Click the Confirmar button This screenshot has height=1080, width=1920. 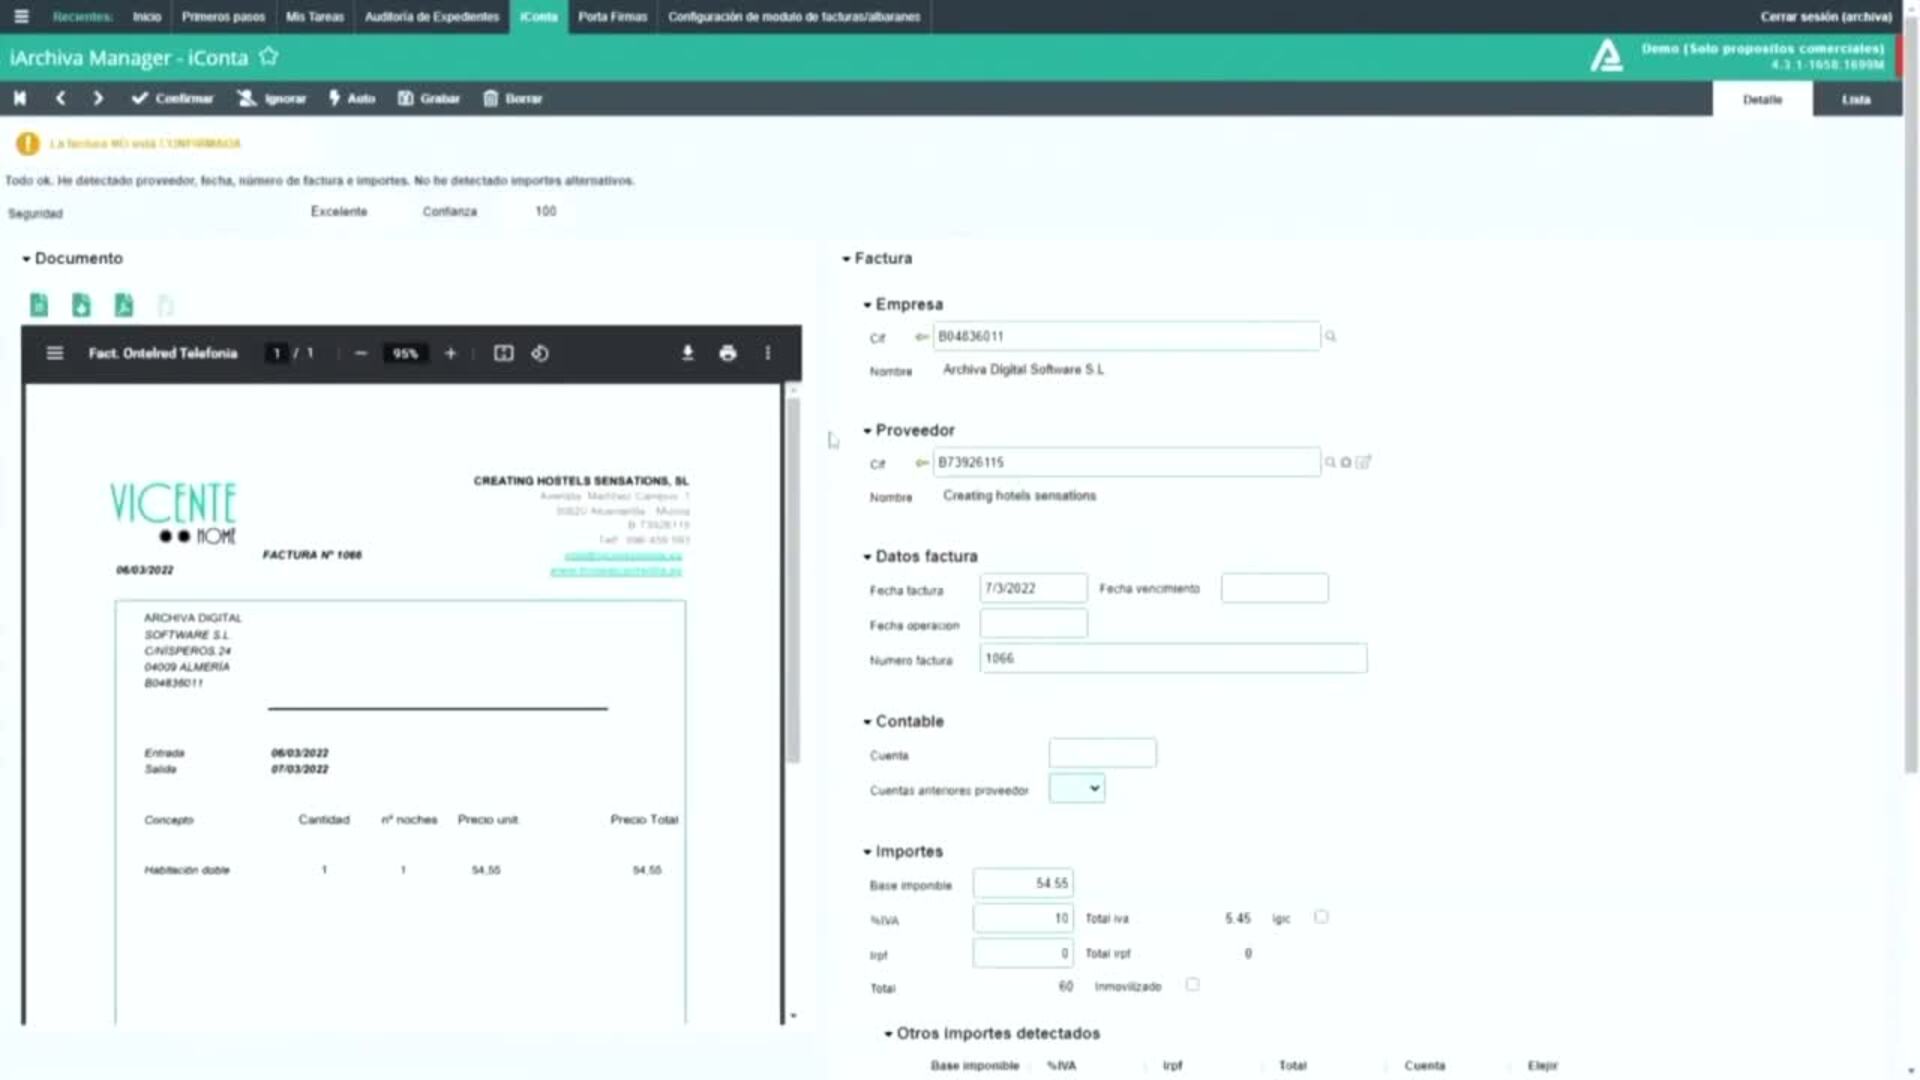[x=172, y=98]
